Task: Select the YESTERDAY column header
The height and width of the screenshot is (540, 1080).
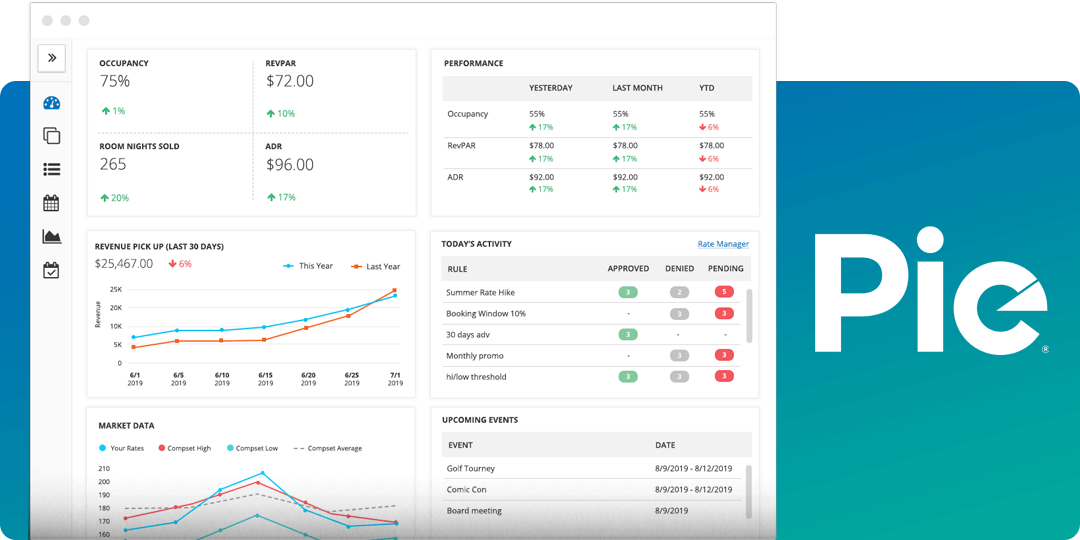Action: coord(550,88)
